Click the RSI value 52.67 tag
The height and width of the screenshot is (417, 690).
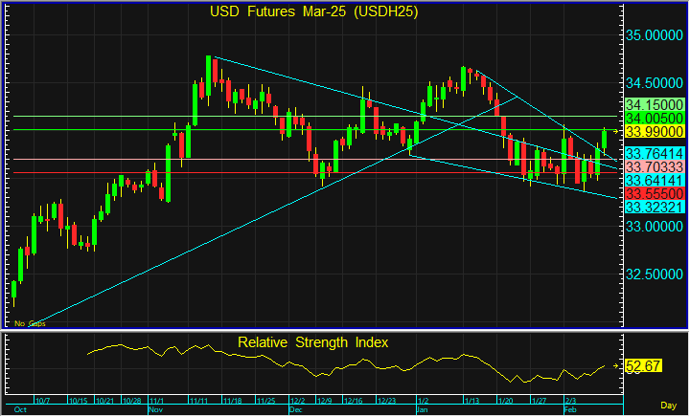pos(643,366)
